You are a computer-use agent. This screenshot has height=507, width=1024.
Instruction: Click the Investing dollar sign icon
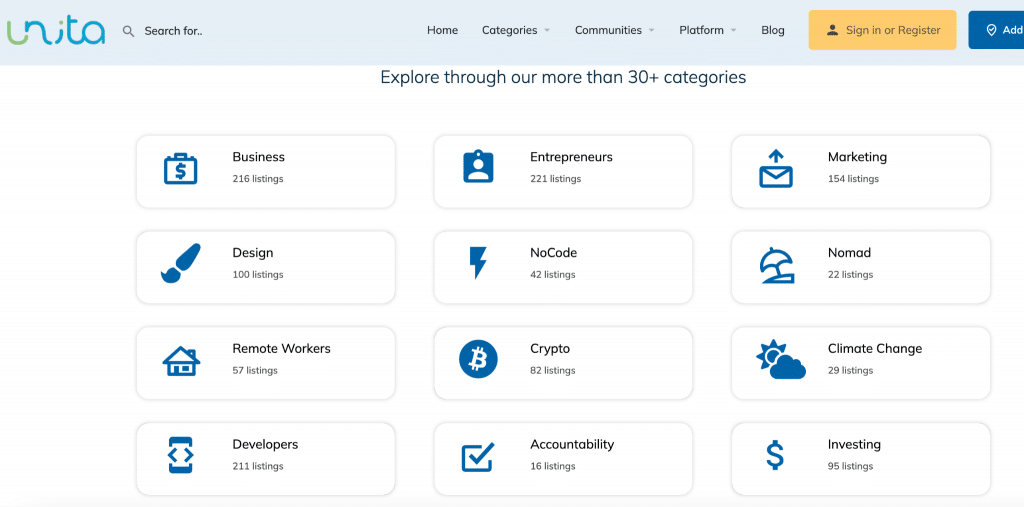775,455
